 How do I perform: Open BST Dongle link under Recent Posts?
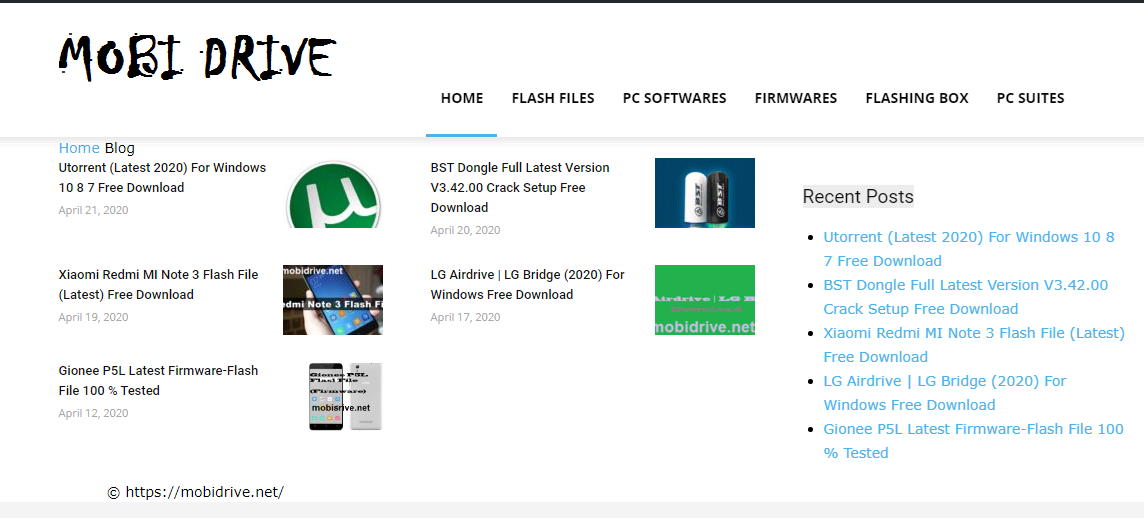pyautogui.click(x=966, y=297)
